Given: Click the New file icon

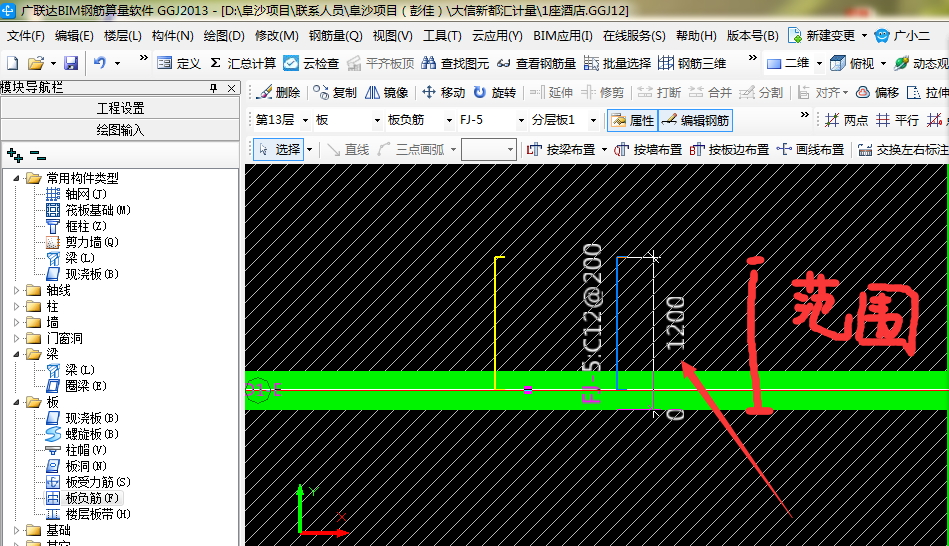Looking at the screenshot, I should tap(13, 63).
